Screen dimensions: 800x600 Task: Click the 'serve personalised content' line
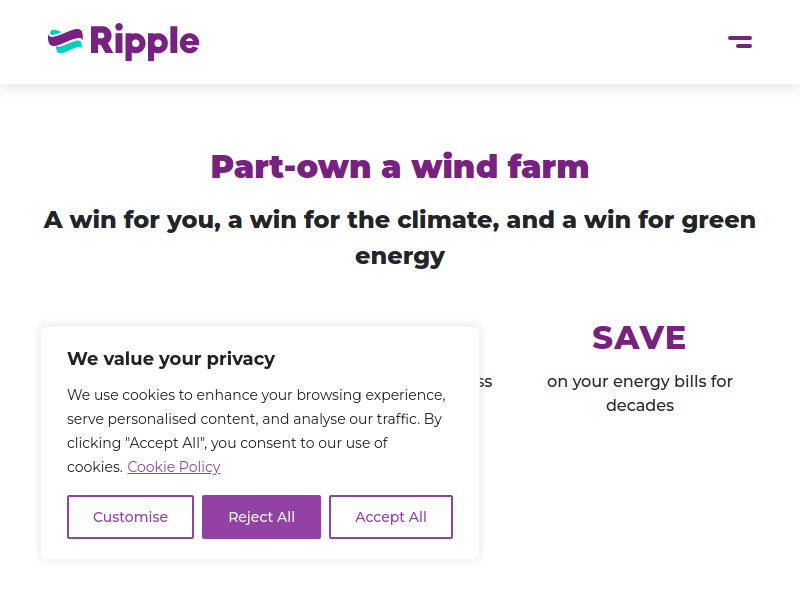click(x=254, y=419)
